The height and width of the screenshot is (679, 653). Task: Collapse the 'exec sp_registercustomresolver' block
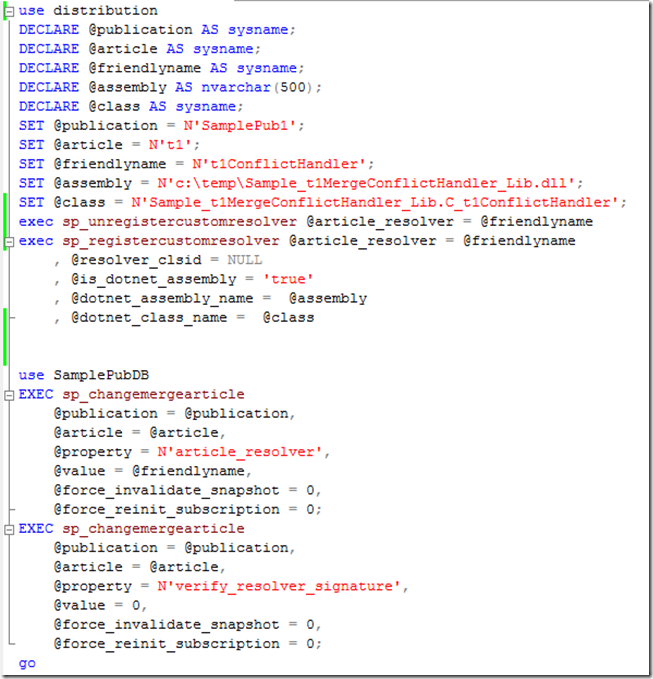click(x=9, y=242)
